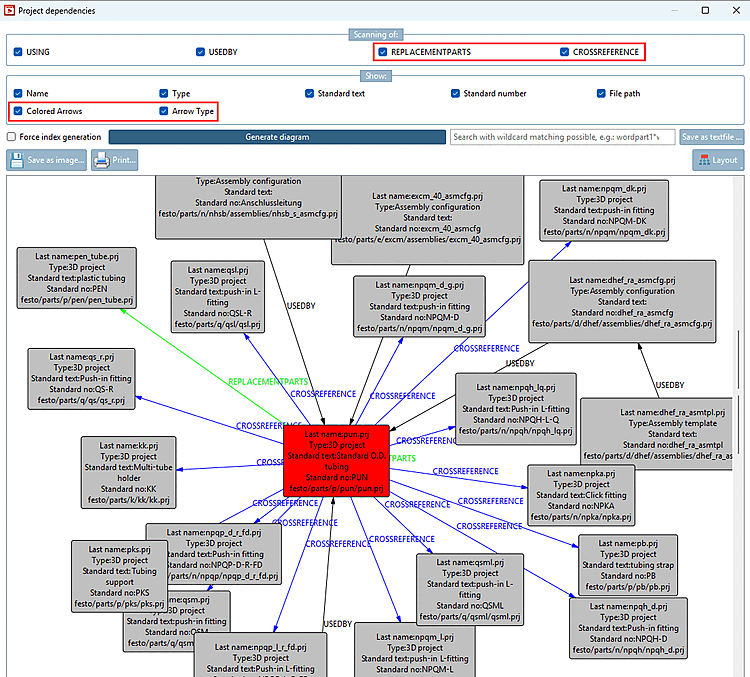
Task: Disable the Arrow Type option
Action: tap(164, 111)
